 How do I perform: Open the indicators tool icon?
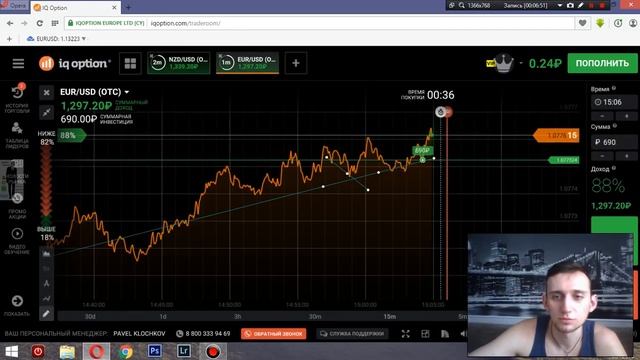[x=47, y=283]
